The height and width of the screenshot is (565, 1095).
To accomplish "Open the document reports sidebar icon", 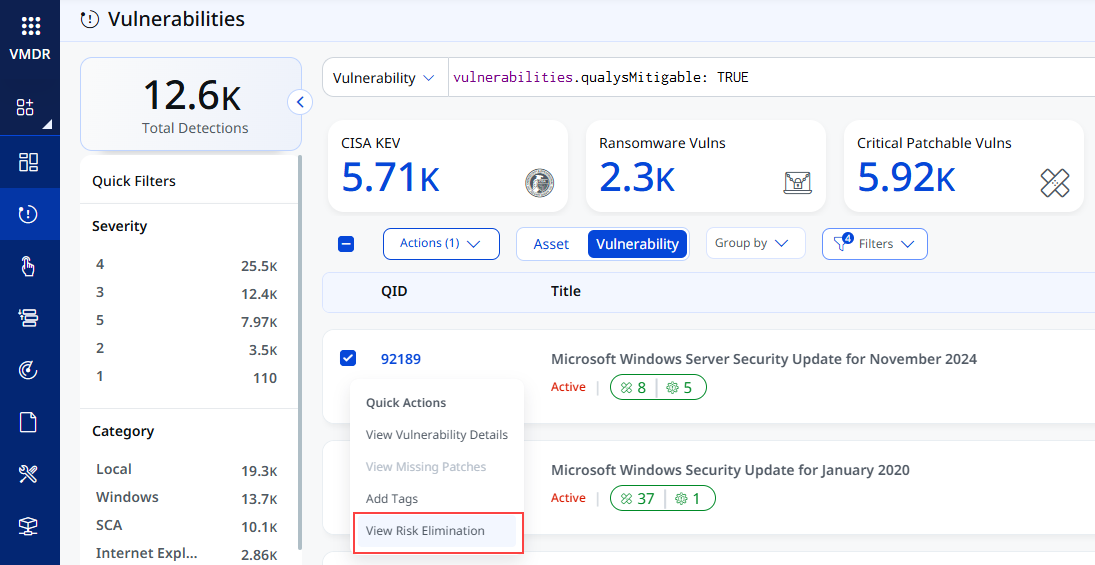I will (28, 423).
